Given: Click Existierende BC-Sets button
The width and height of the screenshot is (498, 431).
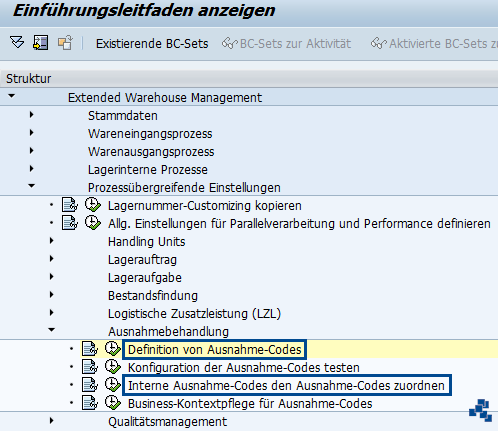Looking at the screenshot, I should point(152,44).
